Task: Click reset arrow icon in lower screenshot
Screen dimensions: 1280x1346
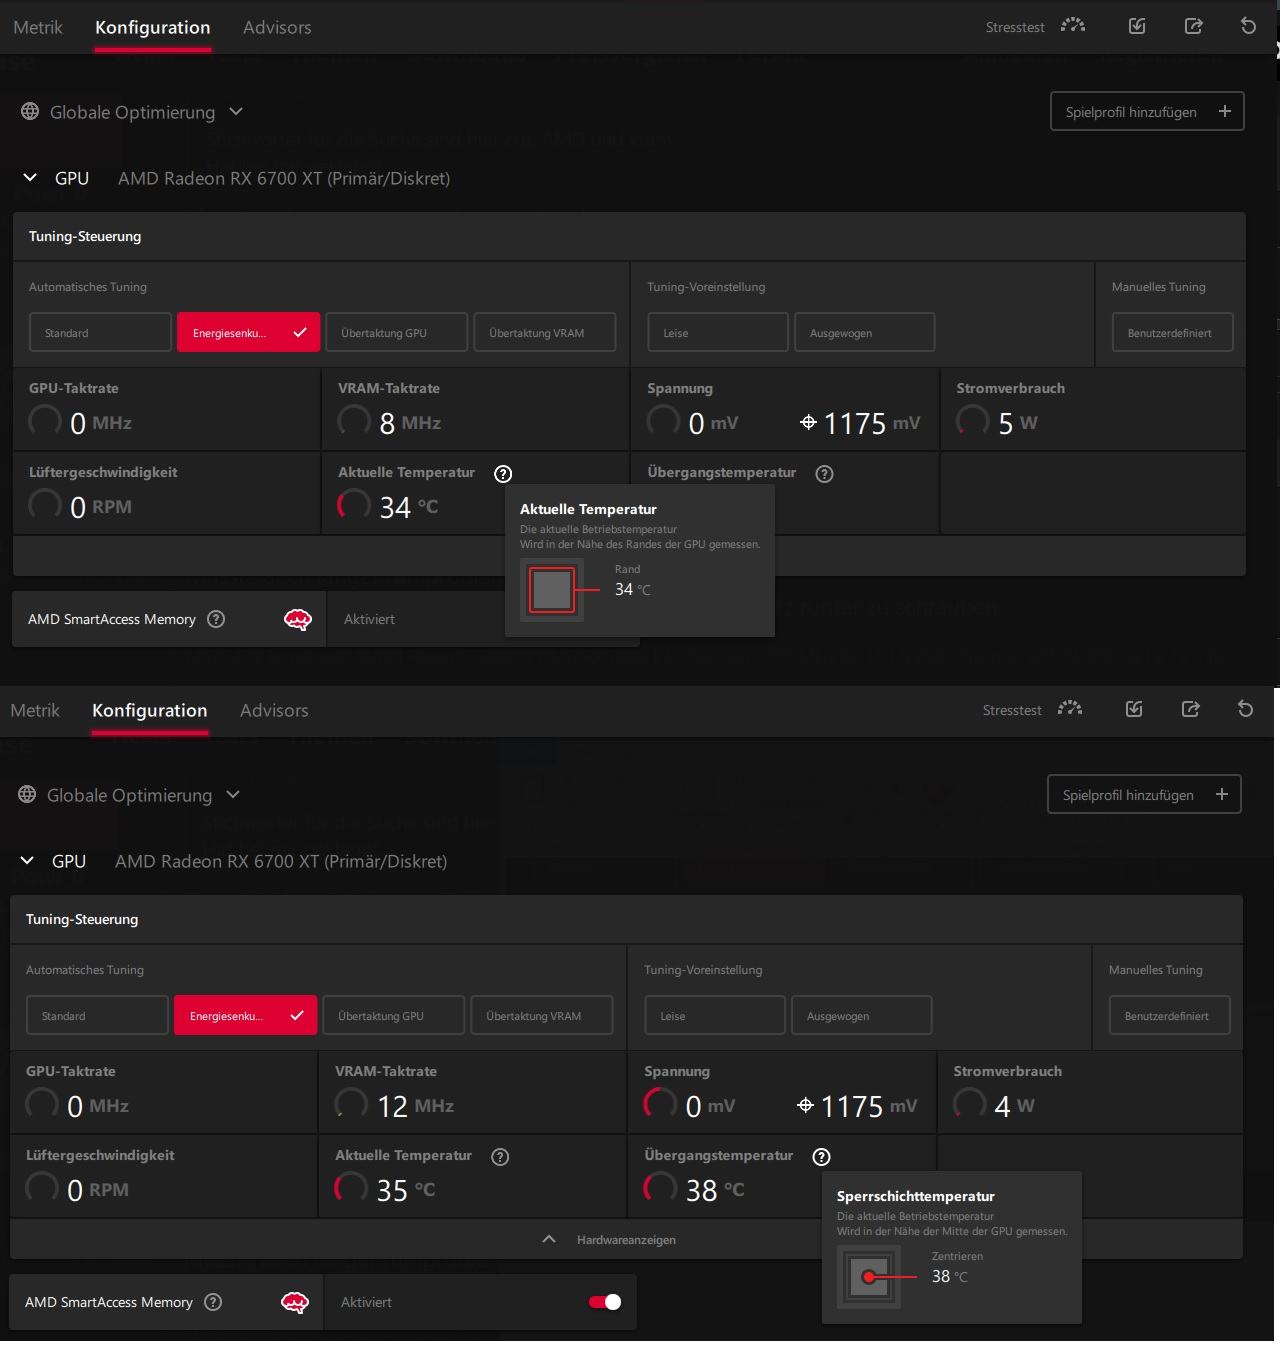Action: click(1245, 709)
